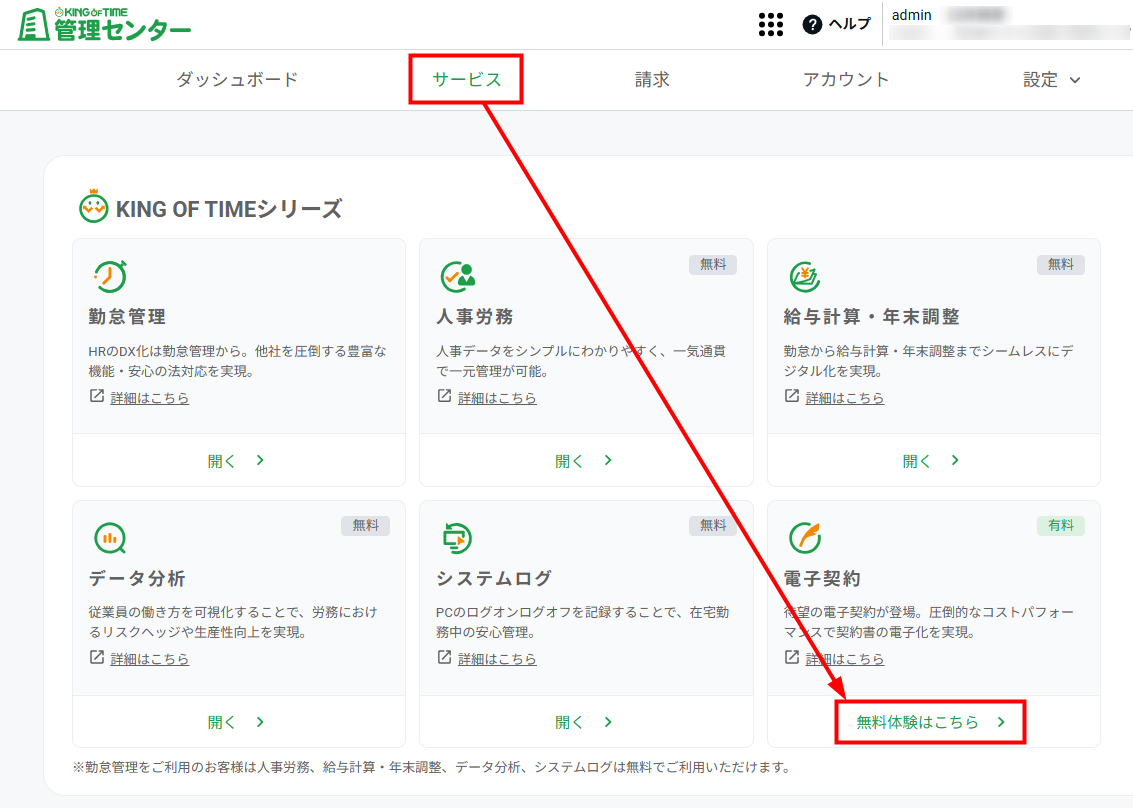This screenshot has width=1133, height=808.
Task: Click the 無料 badge on データ分析 card
Action: coord(365,525)
